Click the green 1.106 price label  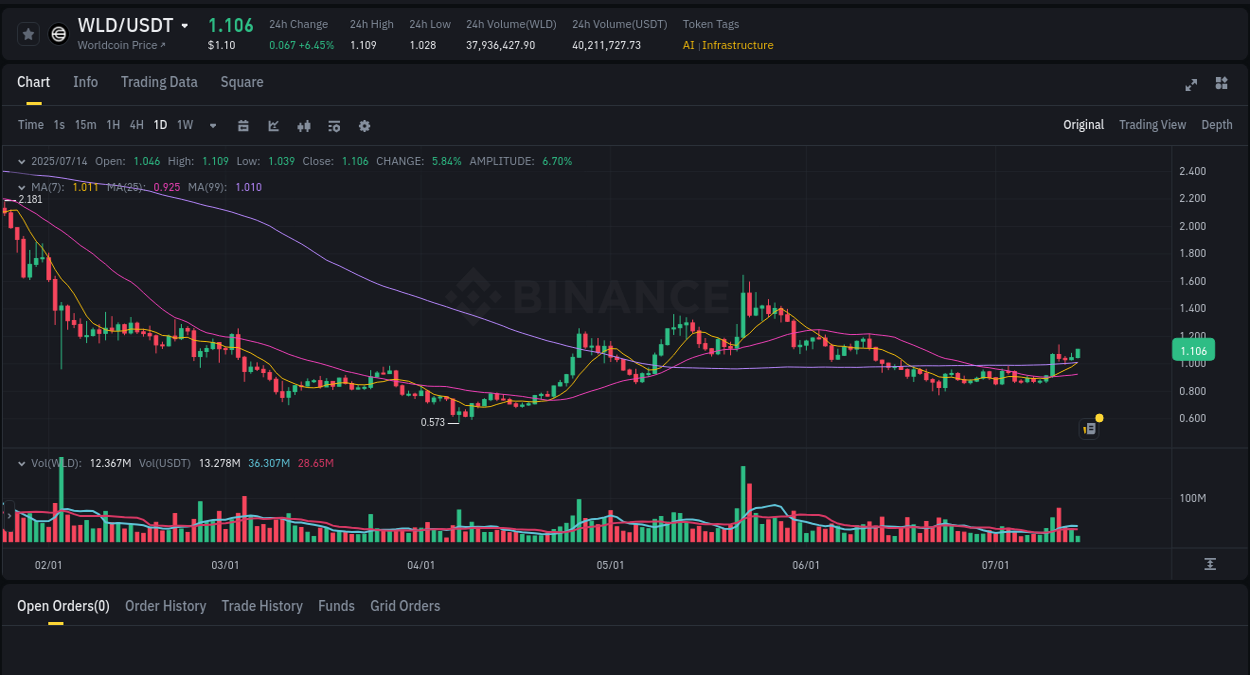pyautogui.click(x=1193, y=350)
